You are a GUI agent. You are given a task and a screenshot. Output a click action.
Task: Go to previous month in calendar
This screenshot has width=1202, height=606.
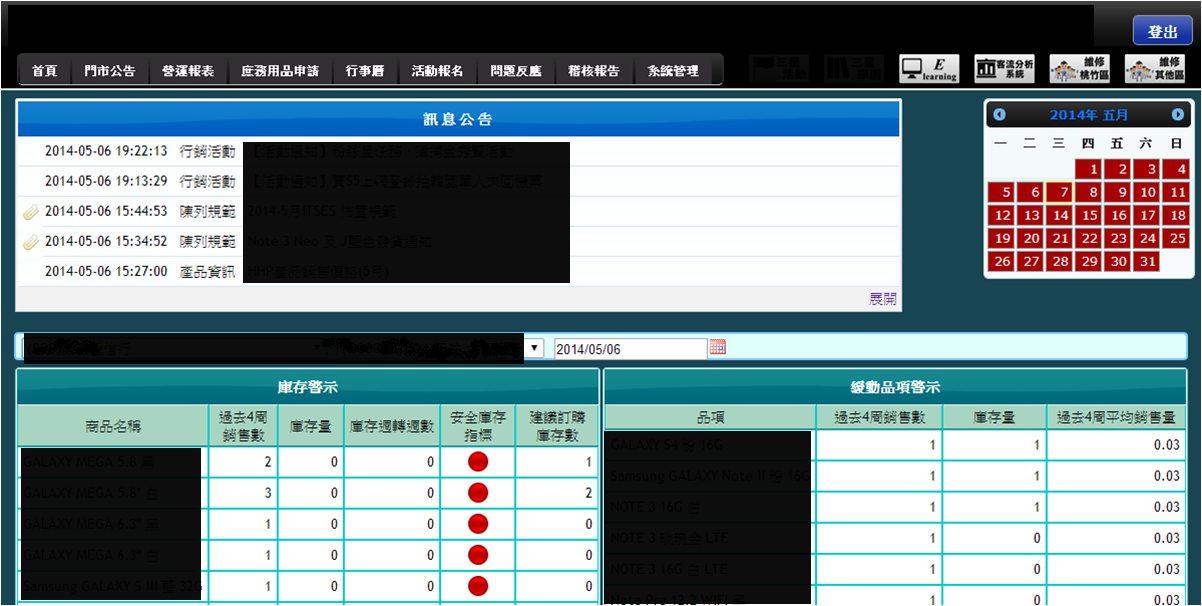coord(999,115)
